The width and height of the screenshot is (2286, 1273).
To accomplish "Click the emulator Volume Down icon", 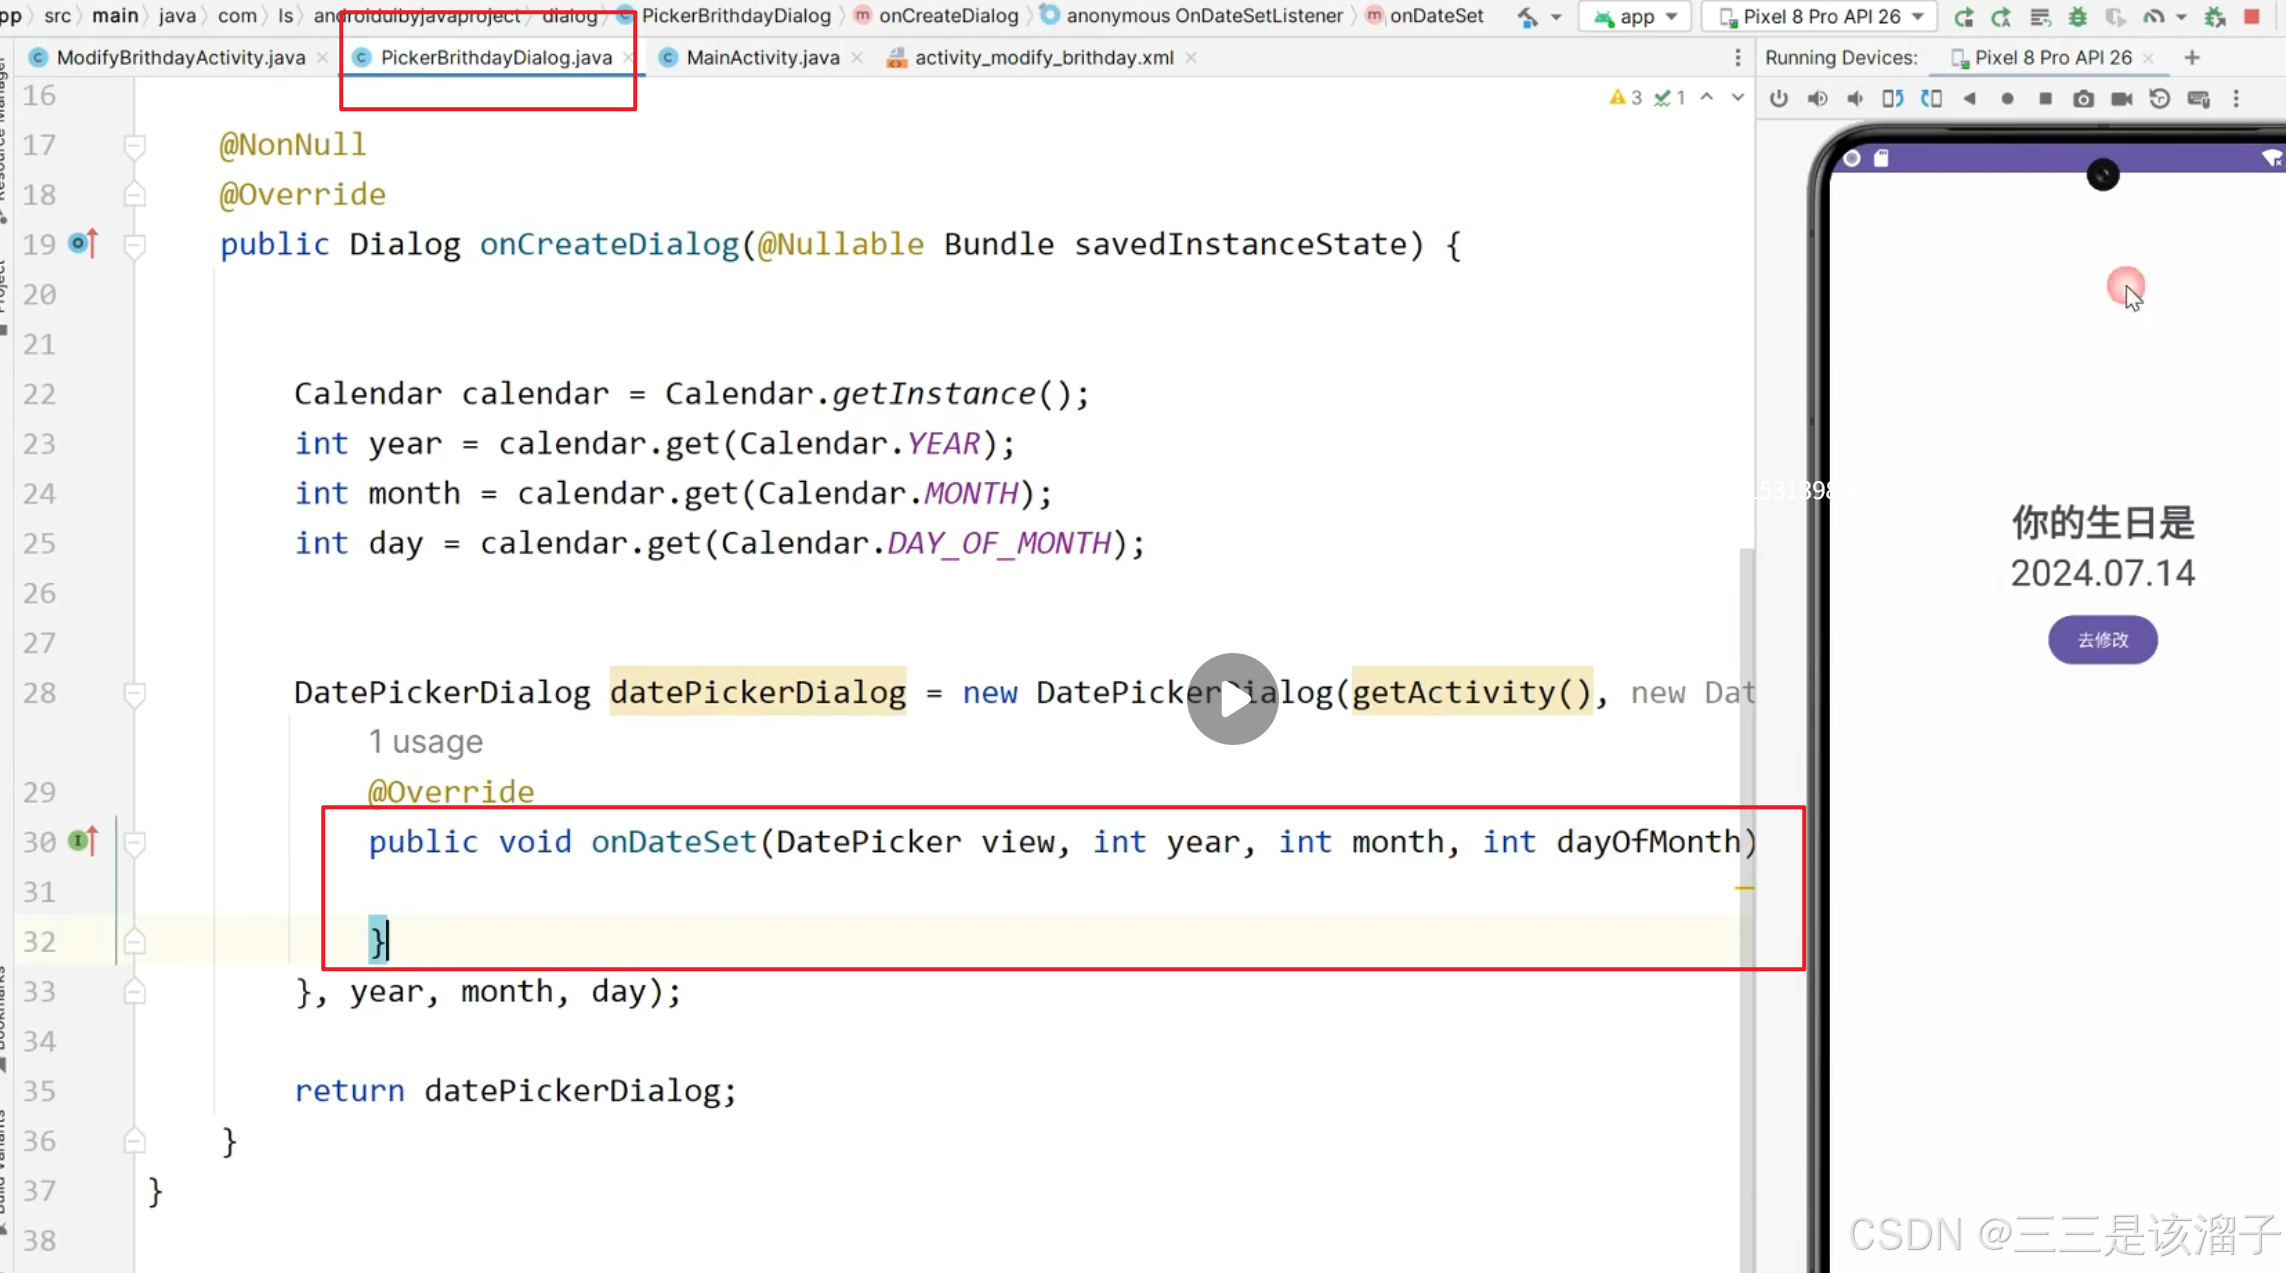I will tap(1855, 98).
